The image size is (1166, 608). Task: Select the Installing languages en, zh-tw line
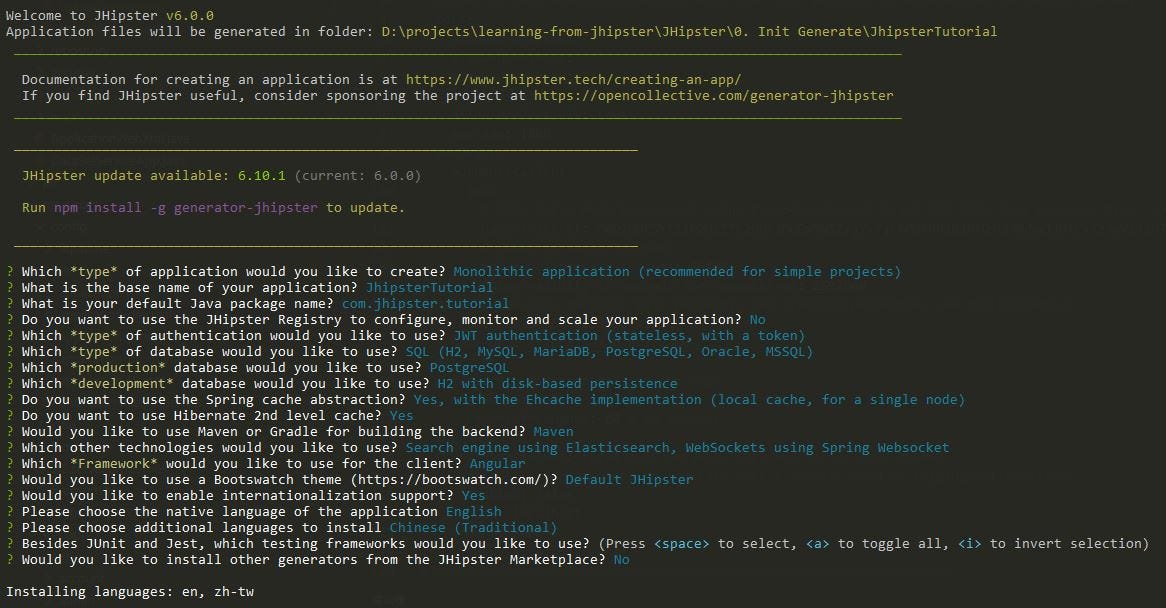[130, 591]
